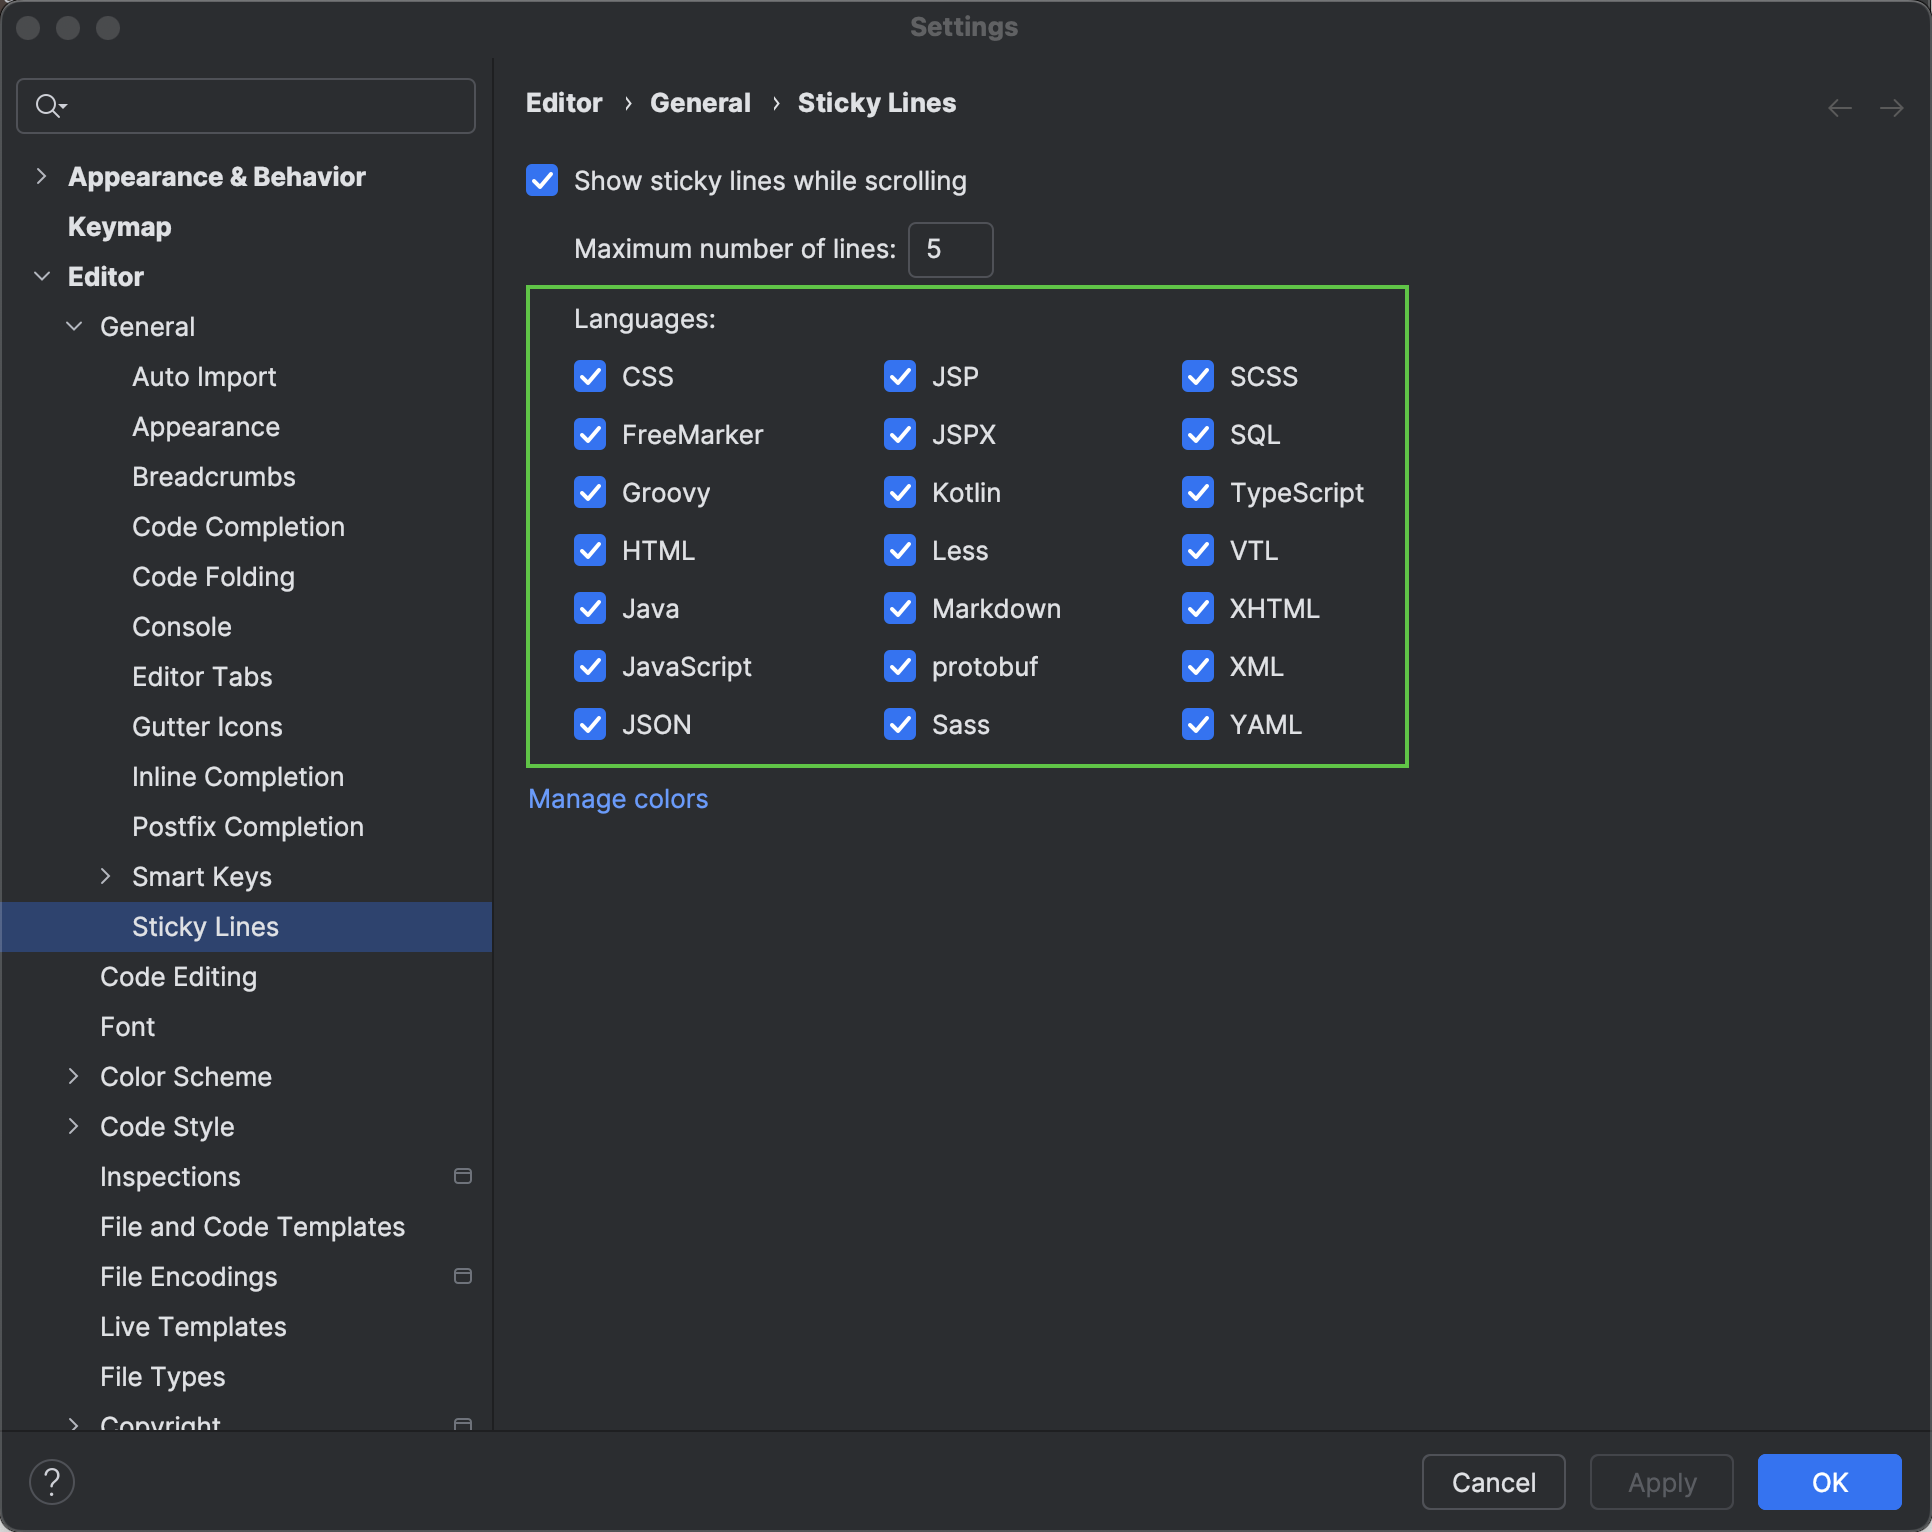Navigate back using the left arrow icon
The height and width of the screenshot is (1532, 1932).
[x=1839, y=107]
